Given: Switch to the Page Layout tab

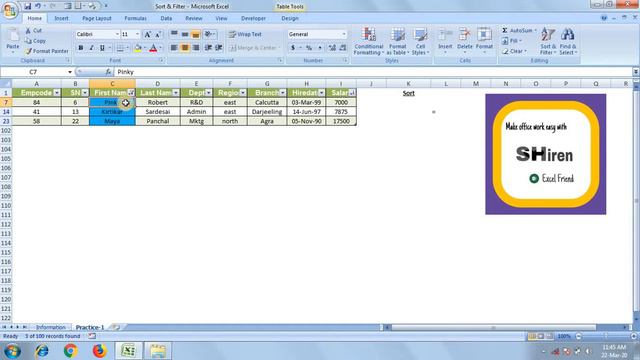Looking at the screenshot, I should 97,18.
